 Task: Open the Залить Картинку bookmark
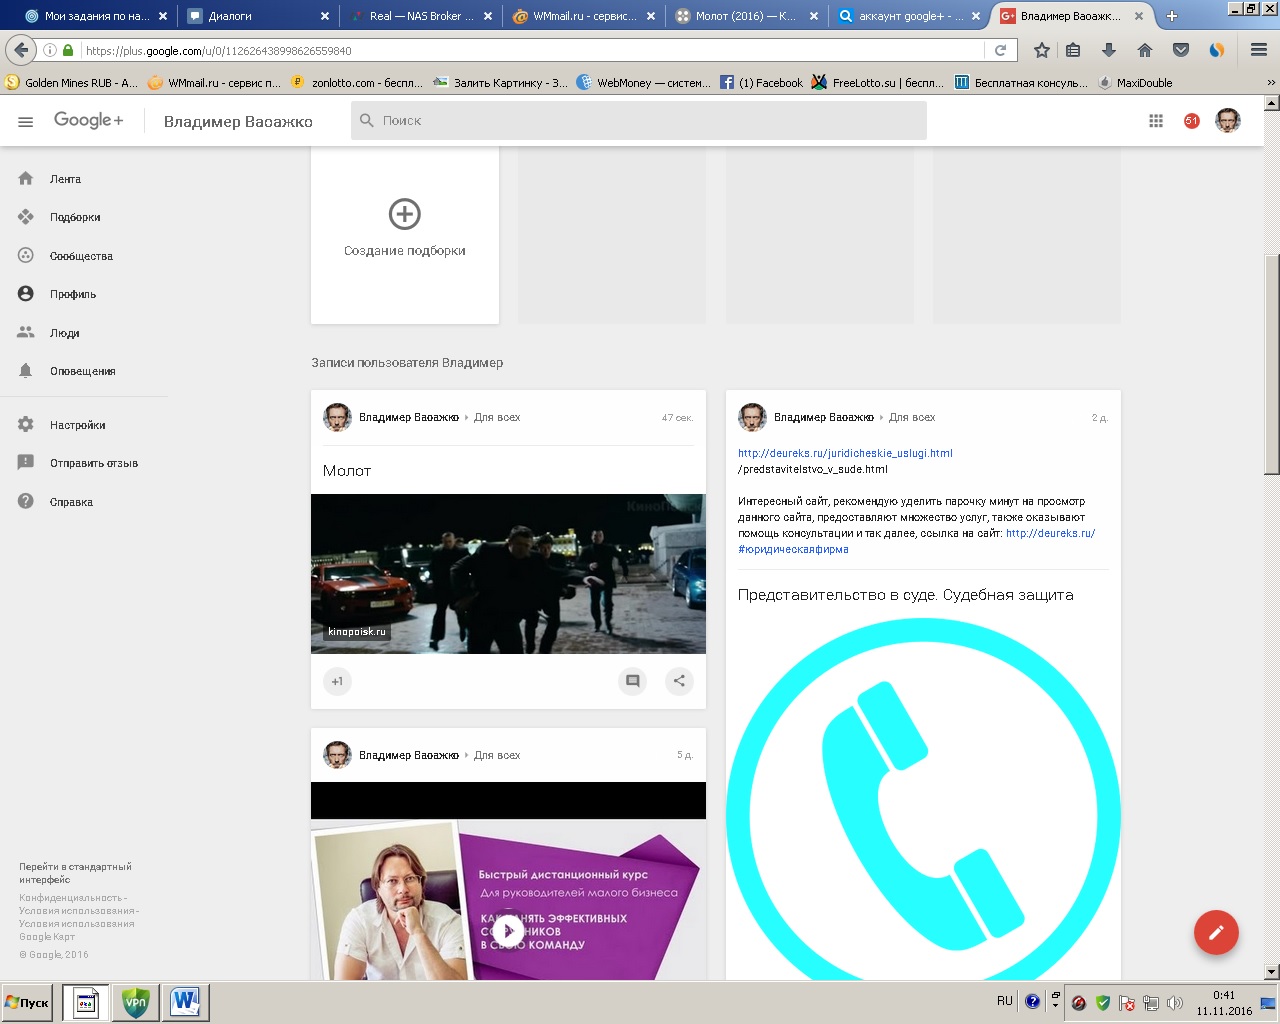tap(501, 83)
